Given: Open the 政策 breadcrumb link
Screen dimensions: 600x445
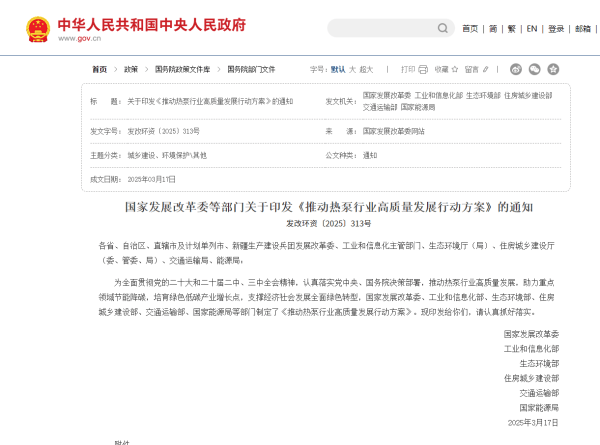Looking at the screenshot, I should point(131,70).
